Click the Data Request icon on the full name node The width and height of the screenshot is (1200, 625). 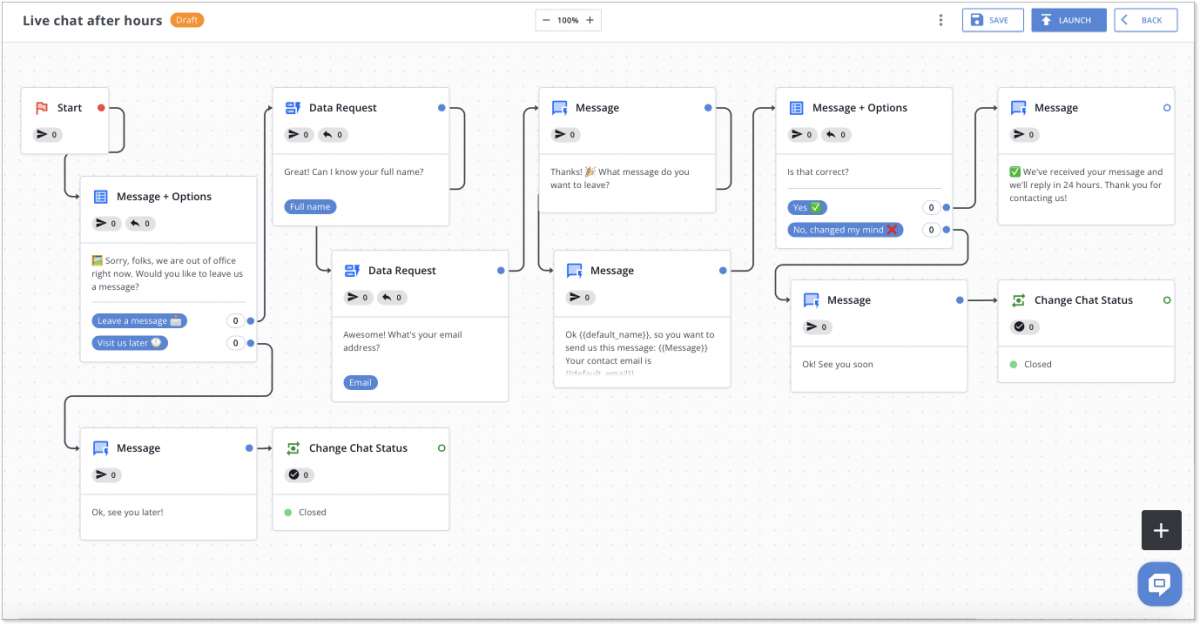pyautogui.click(x=293, y=107)
